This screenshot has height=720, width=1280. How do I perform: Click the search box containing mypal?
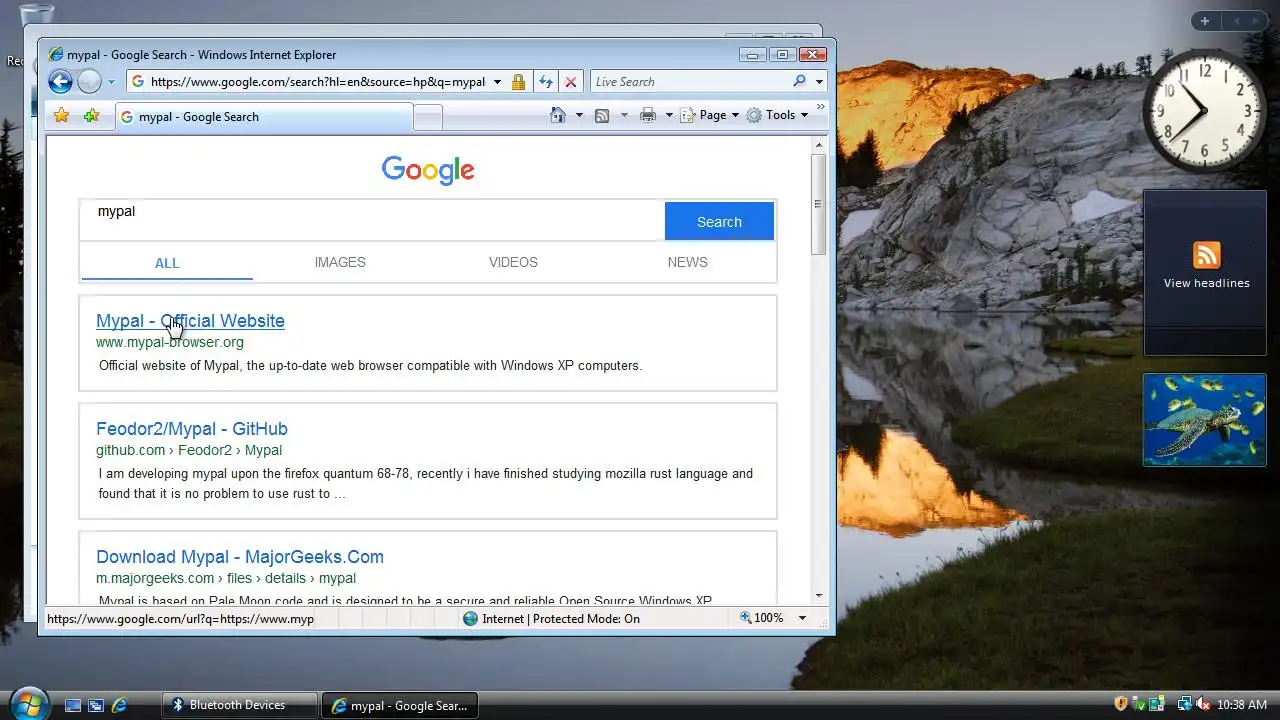point(372,220)
